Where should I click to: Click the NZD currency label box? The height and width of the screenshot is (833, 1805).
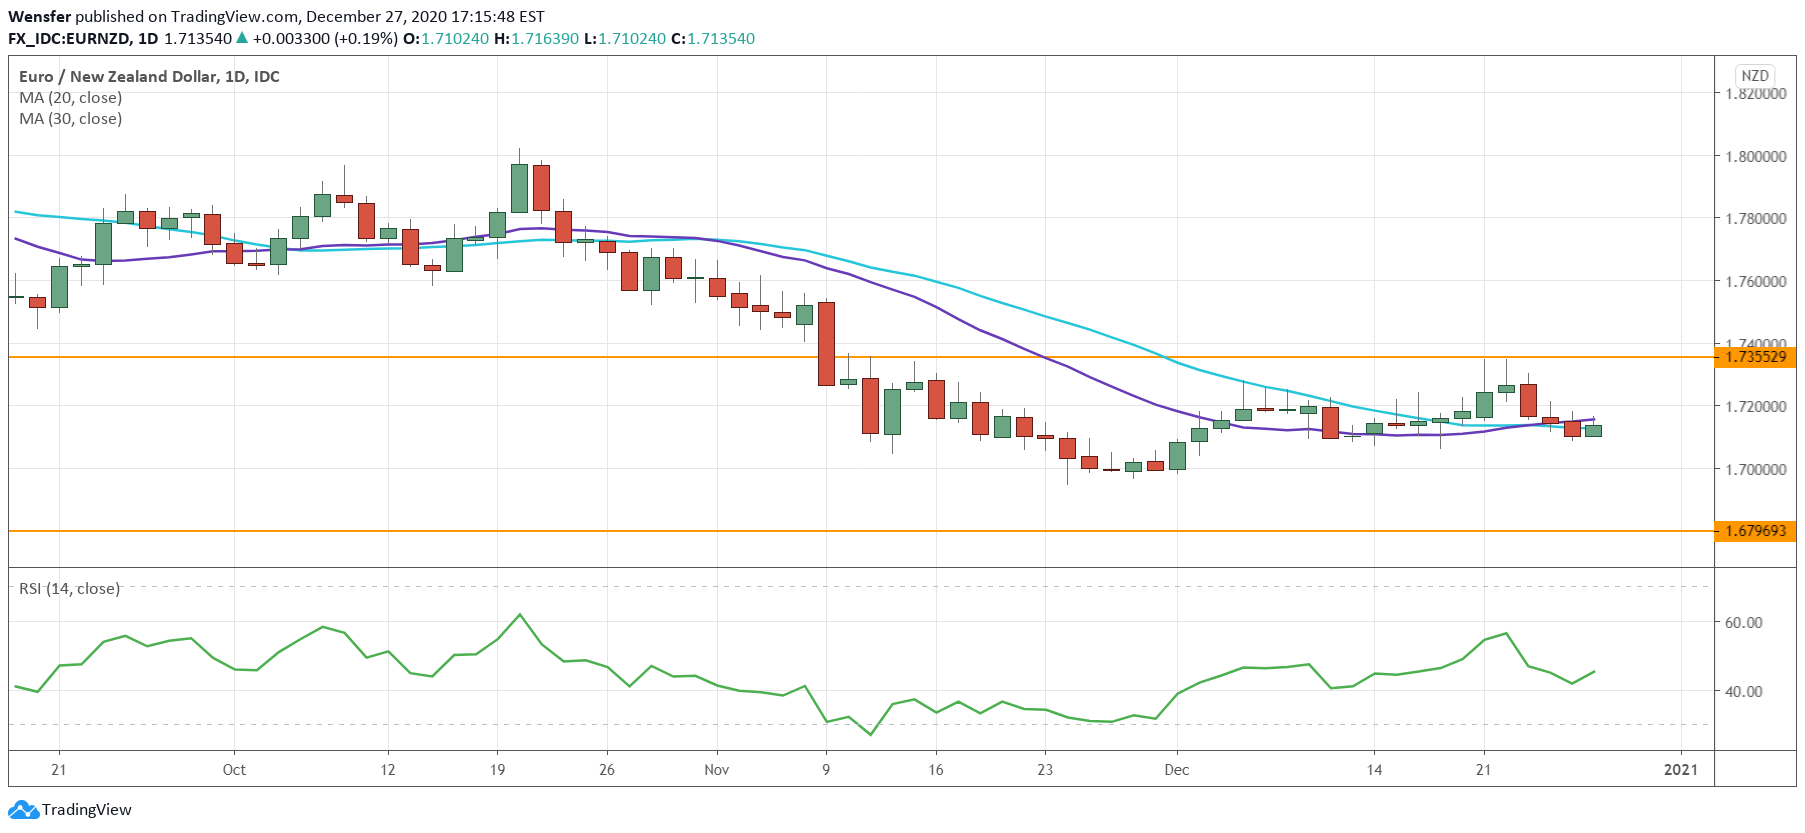coord(1755,75)
